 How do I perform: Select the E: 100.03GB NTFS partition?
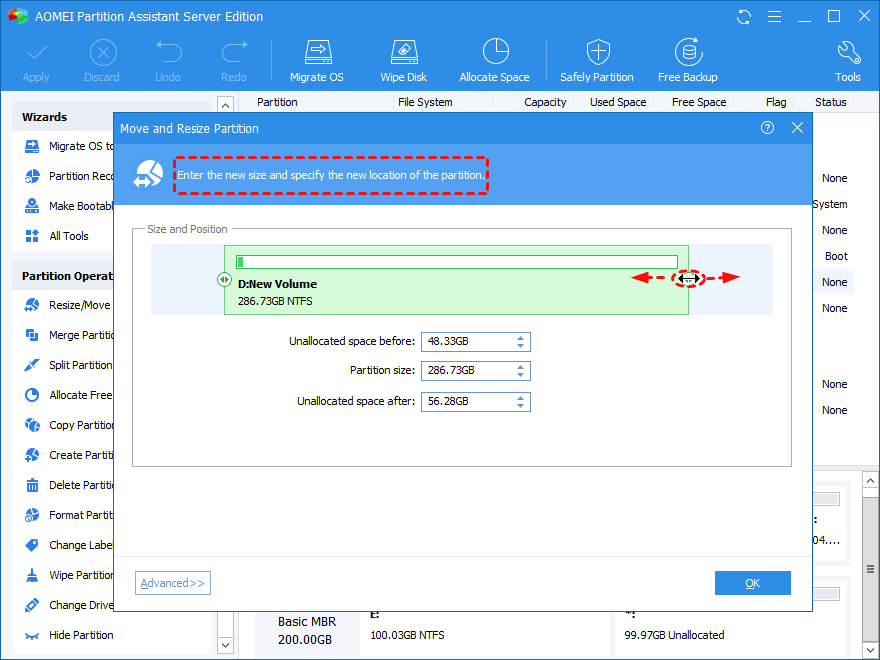[x=485, y=635]
